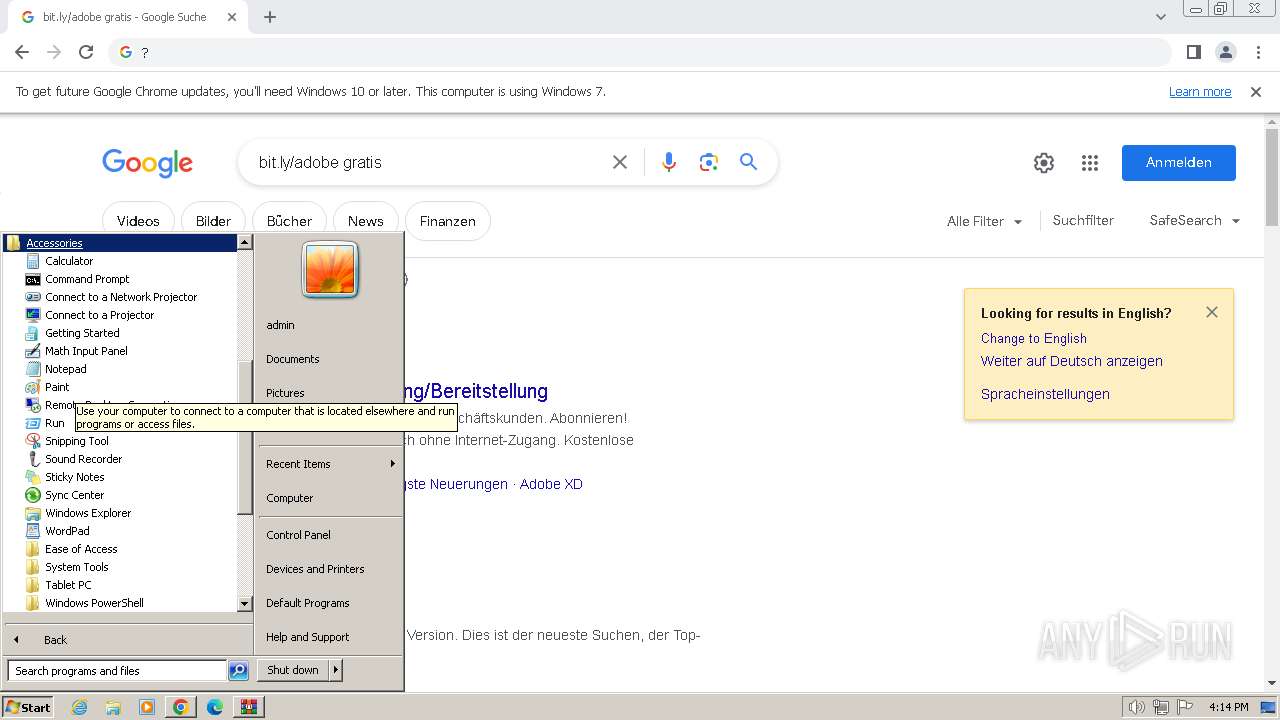Image resolution: width=1280 pixels, height=720 pixels.
Task: Open Chrome profile avatar menu
Action: 1225,52
